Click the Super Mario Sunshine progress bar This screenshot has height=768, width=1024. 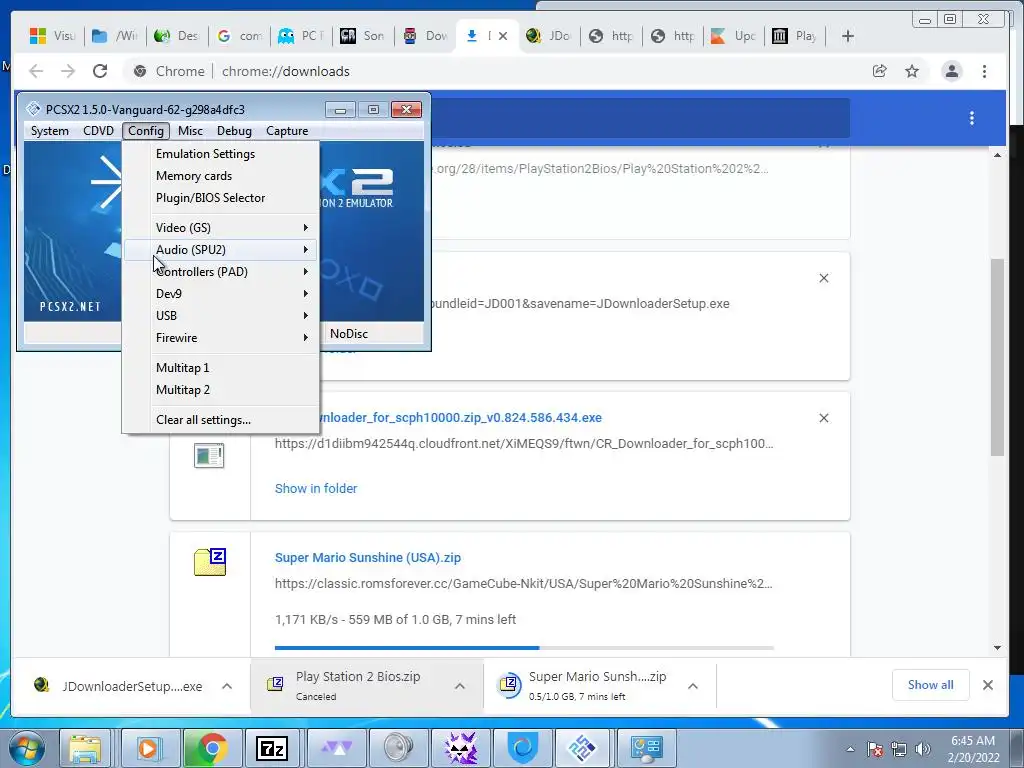tap(524, 648)
